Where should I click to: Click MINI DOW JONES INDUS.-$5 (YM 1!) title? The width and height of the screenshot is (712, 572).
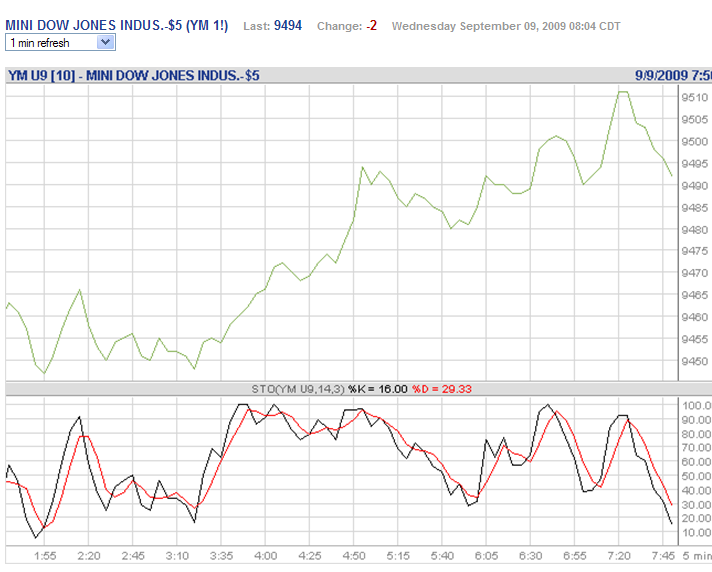tap(117, 25)
